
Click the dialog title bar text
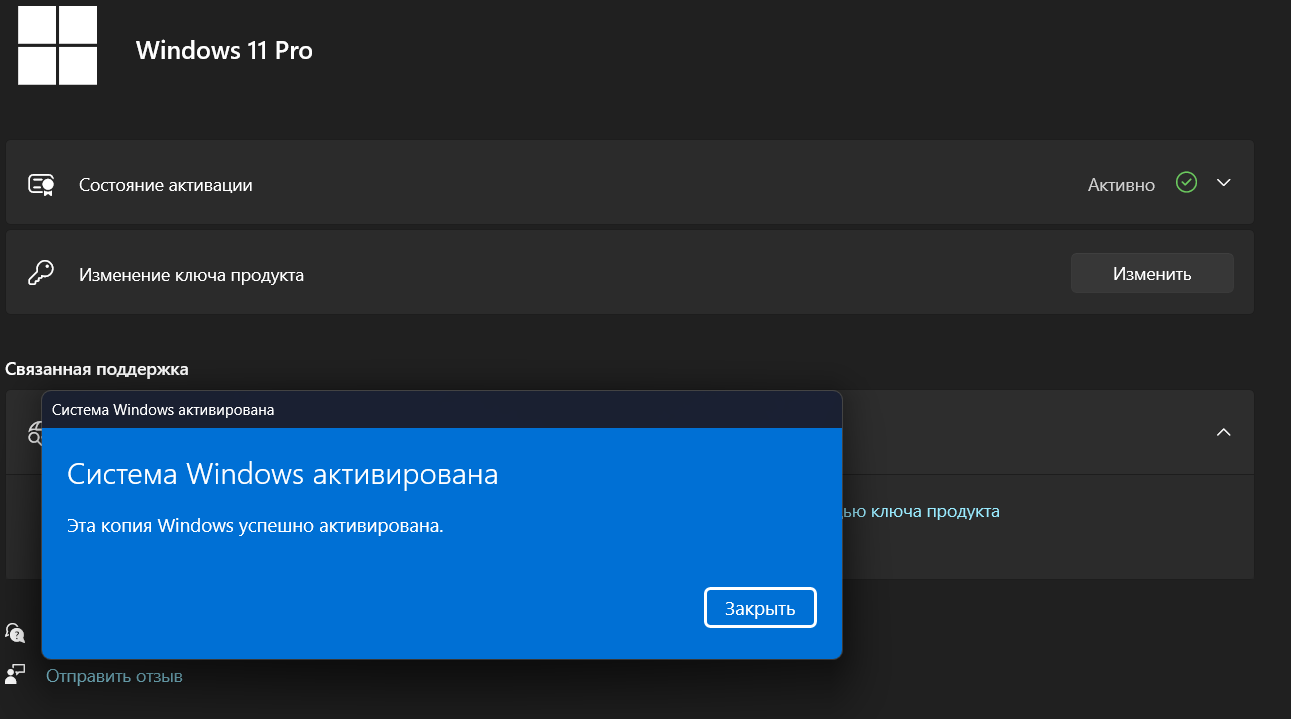coord(163,410)
